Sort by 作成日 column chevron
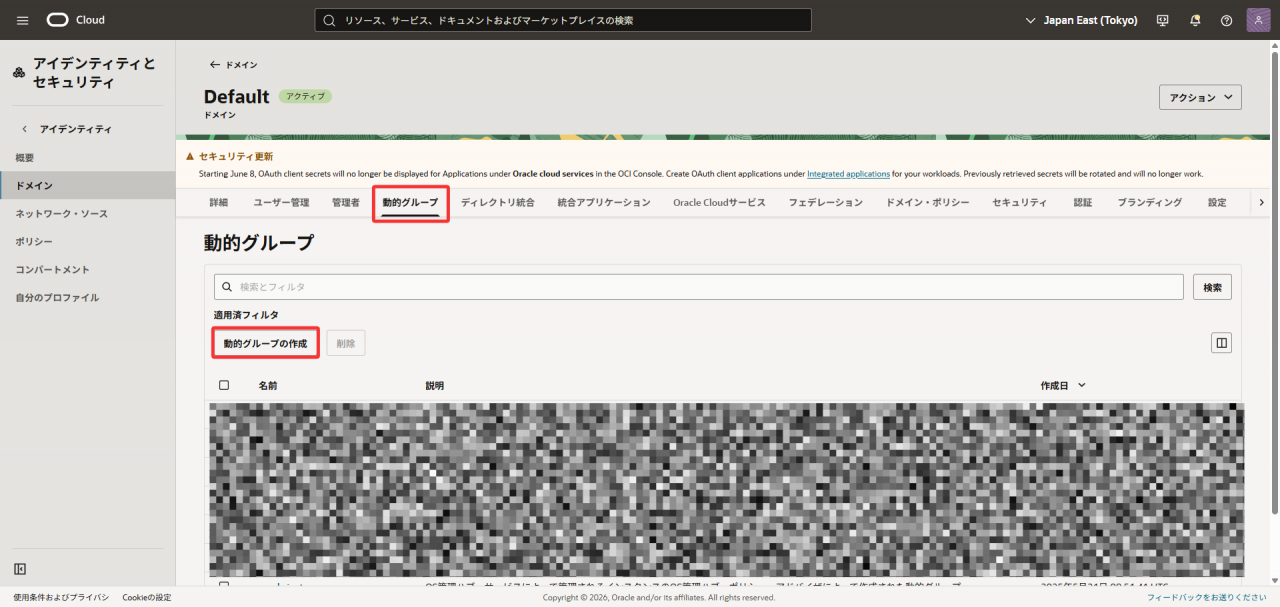1280x607 pixels. pyautogui.click(x=1082, y=385)
